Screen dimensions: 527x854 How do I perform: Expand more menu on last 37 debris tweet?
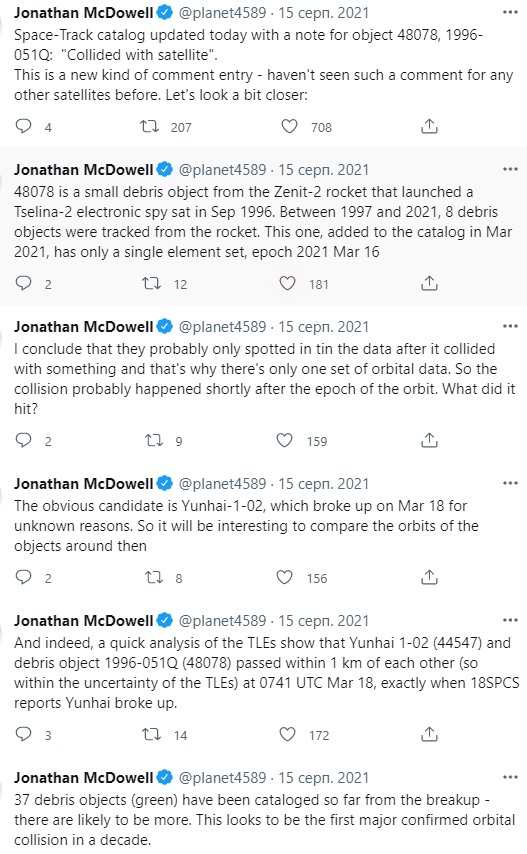[x=510, y=777]
